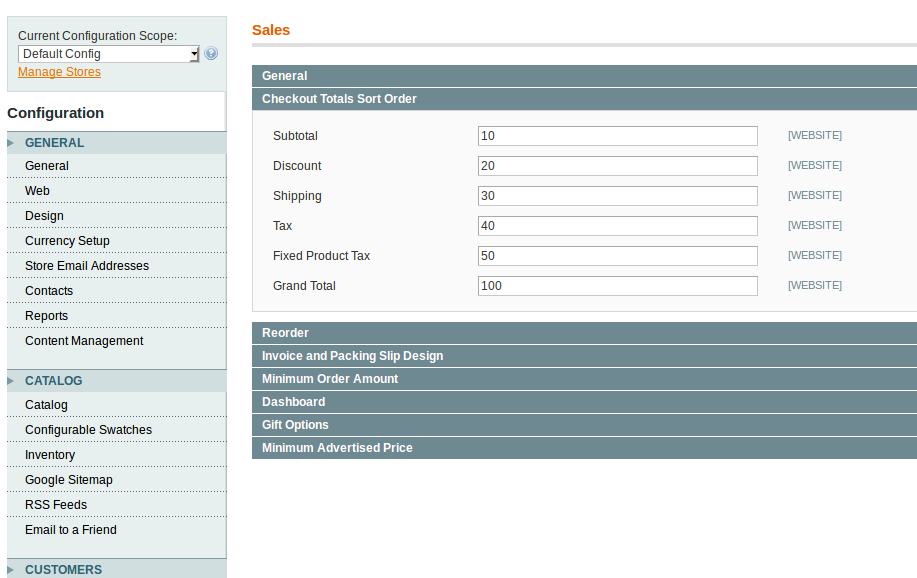Click the Subtotal sort order field
Viewport: 917px width, 578px height.
click(617, 135)
